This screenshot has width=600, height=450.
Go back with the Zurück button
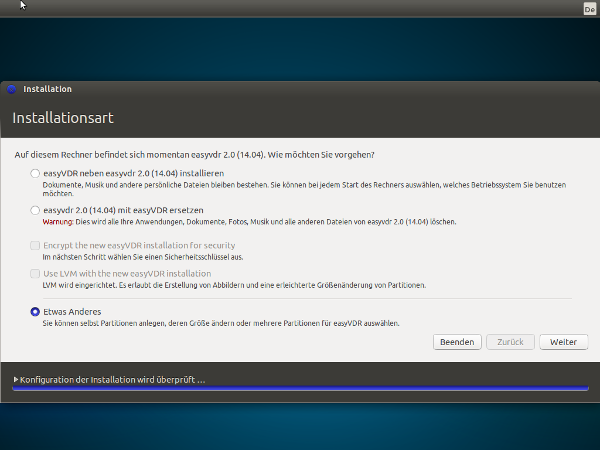point(510,342)
